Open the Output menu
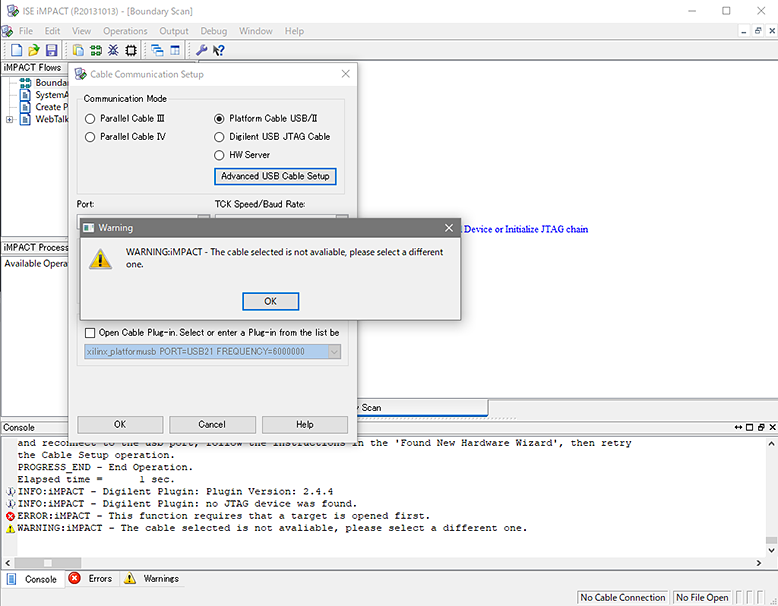The height and width of the screenshot is (606, 778). click(174, 31)
